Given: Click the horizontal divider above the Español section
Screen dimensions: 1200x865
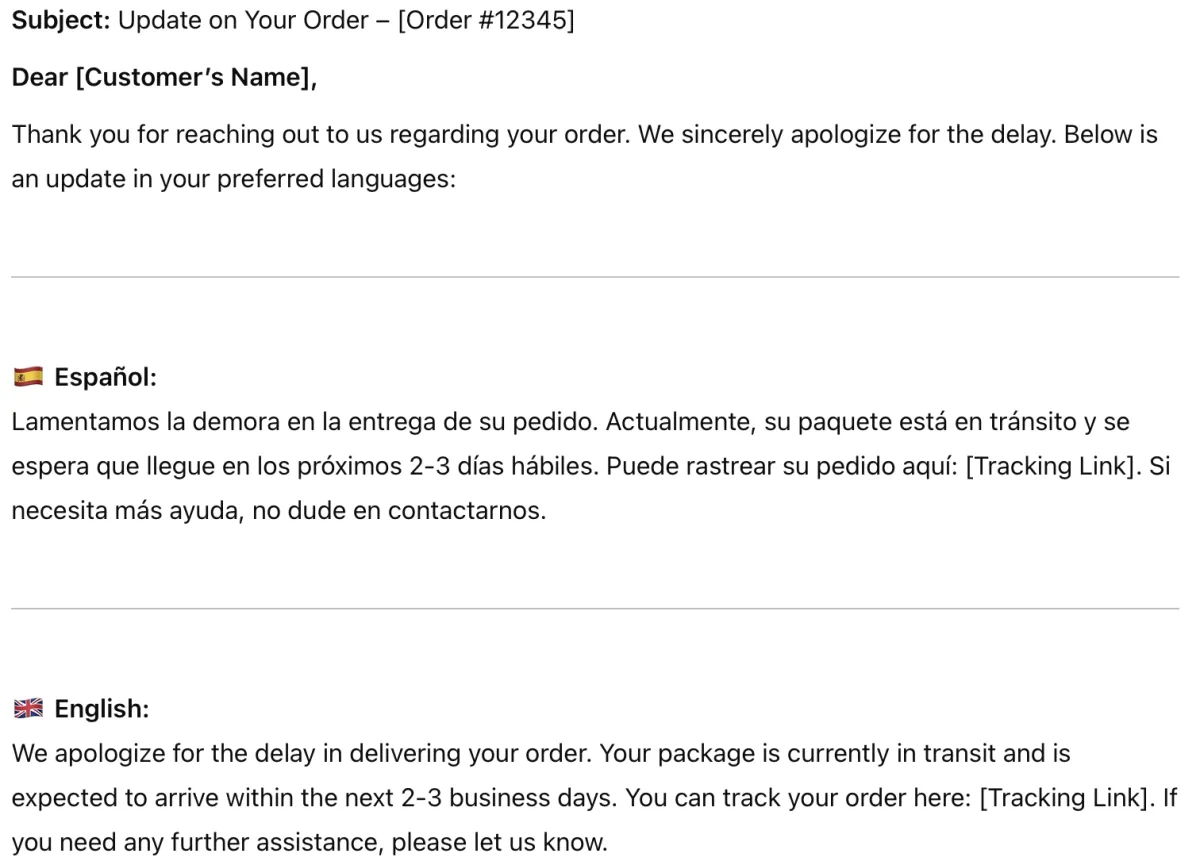Looking at the screenshot, I should [596, 277].
